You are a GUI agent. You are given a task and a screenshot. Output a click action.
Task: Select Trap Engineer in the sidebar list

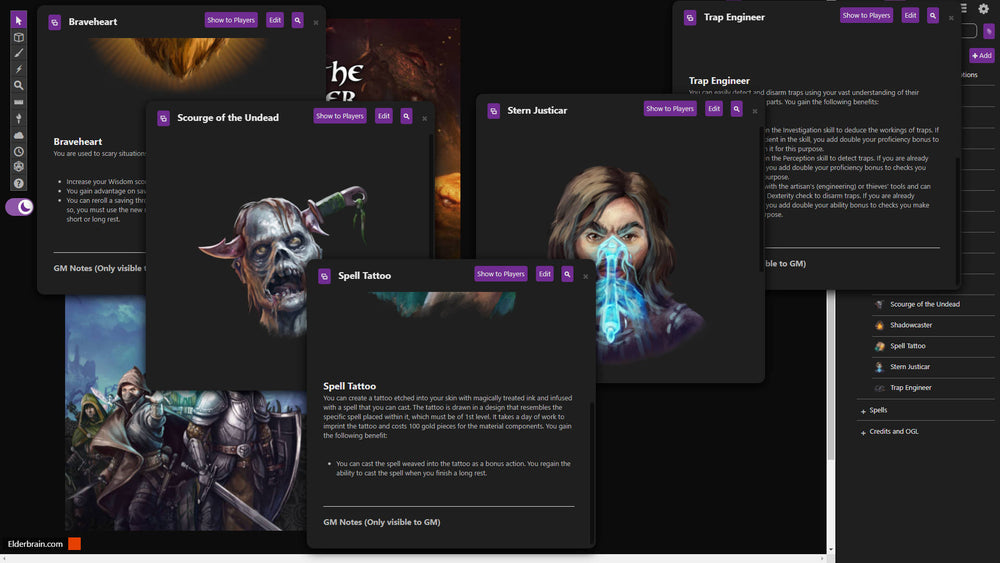click(x=910, y=387)
